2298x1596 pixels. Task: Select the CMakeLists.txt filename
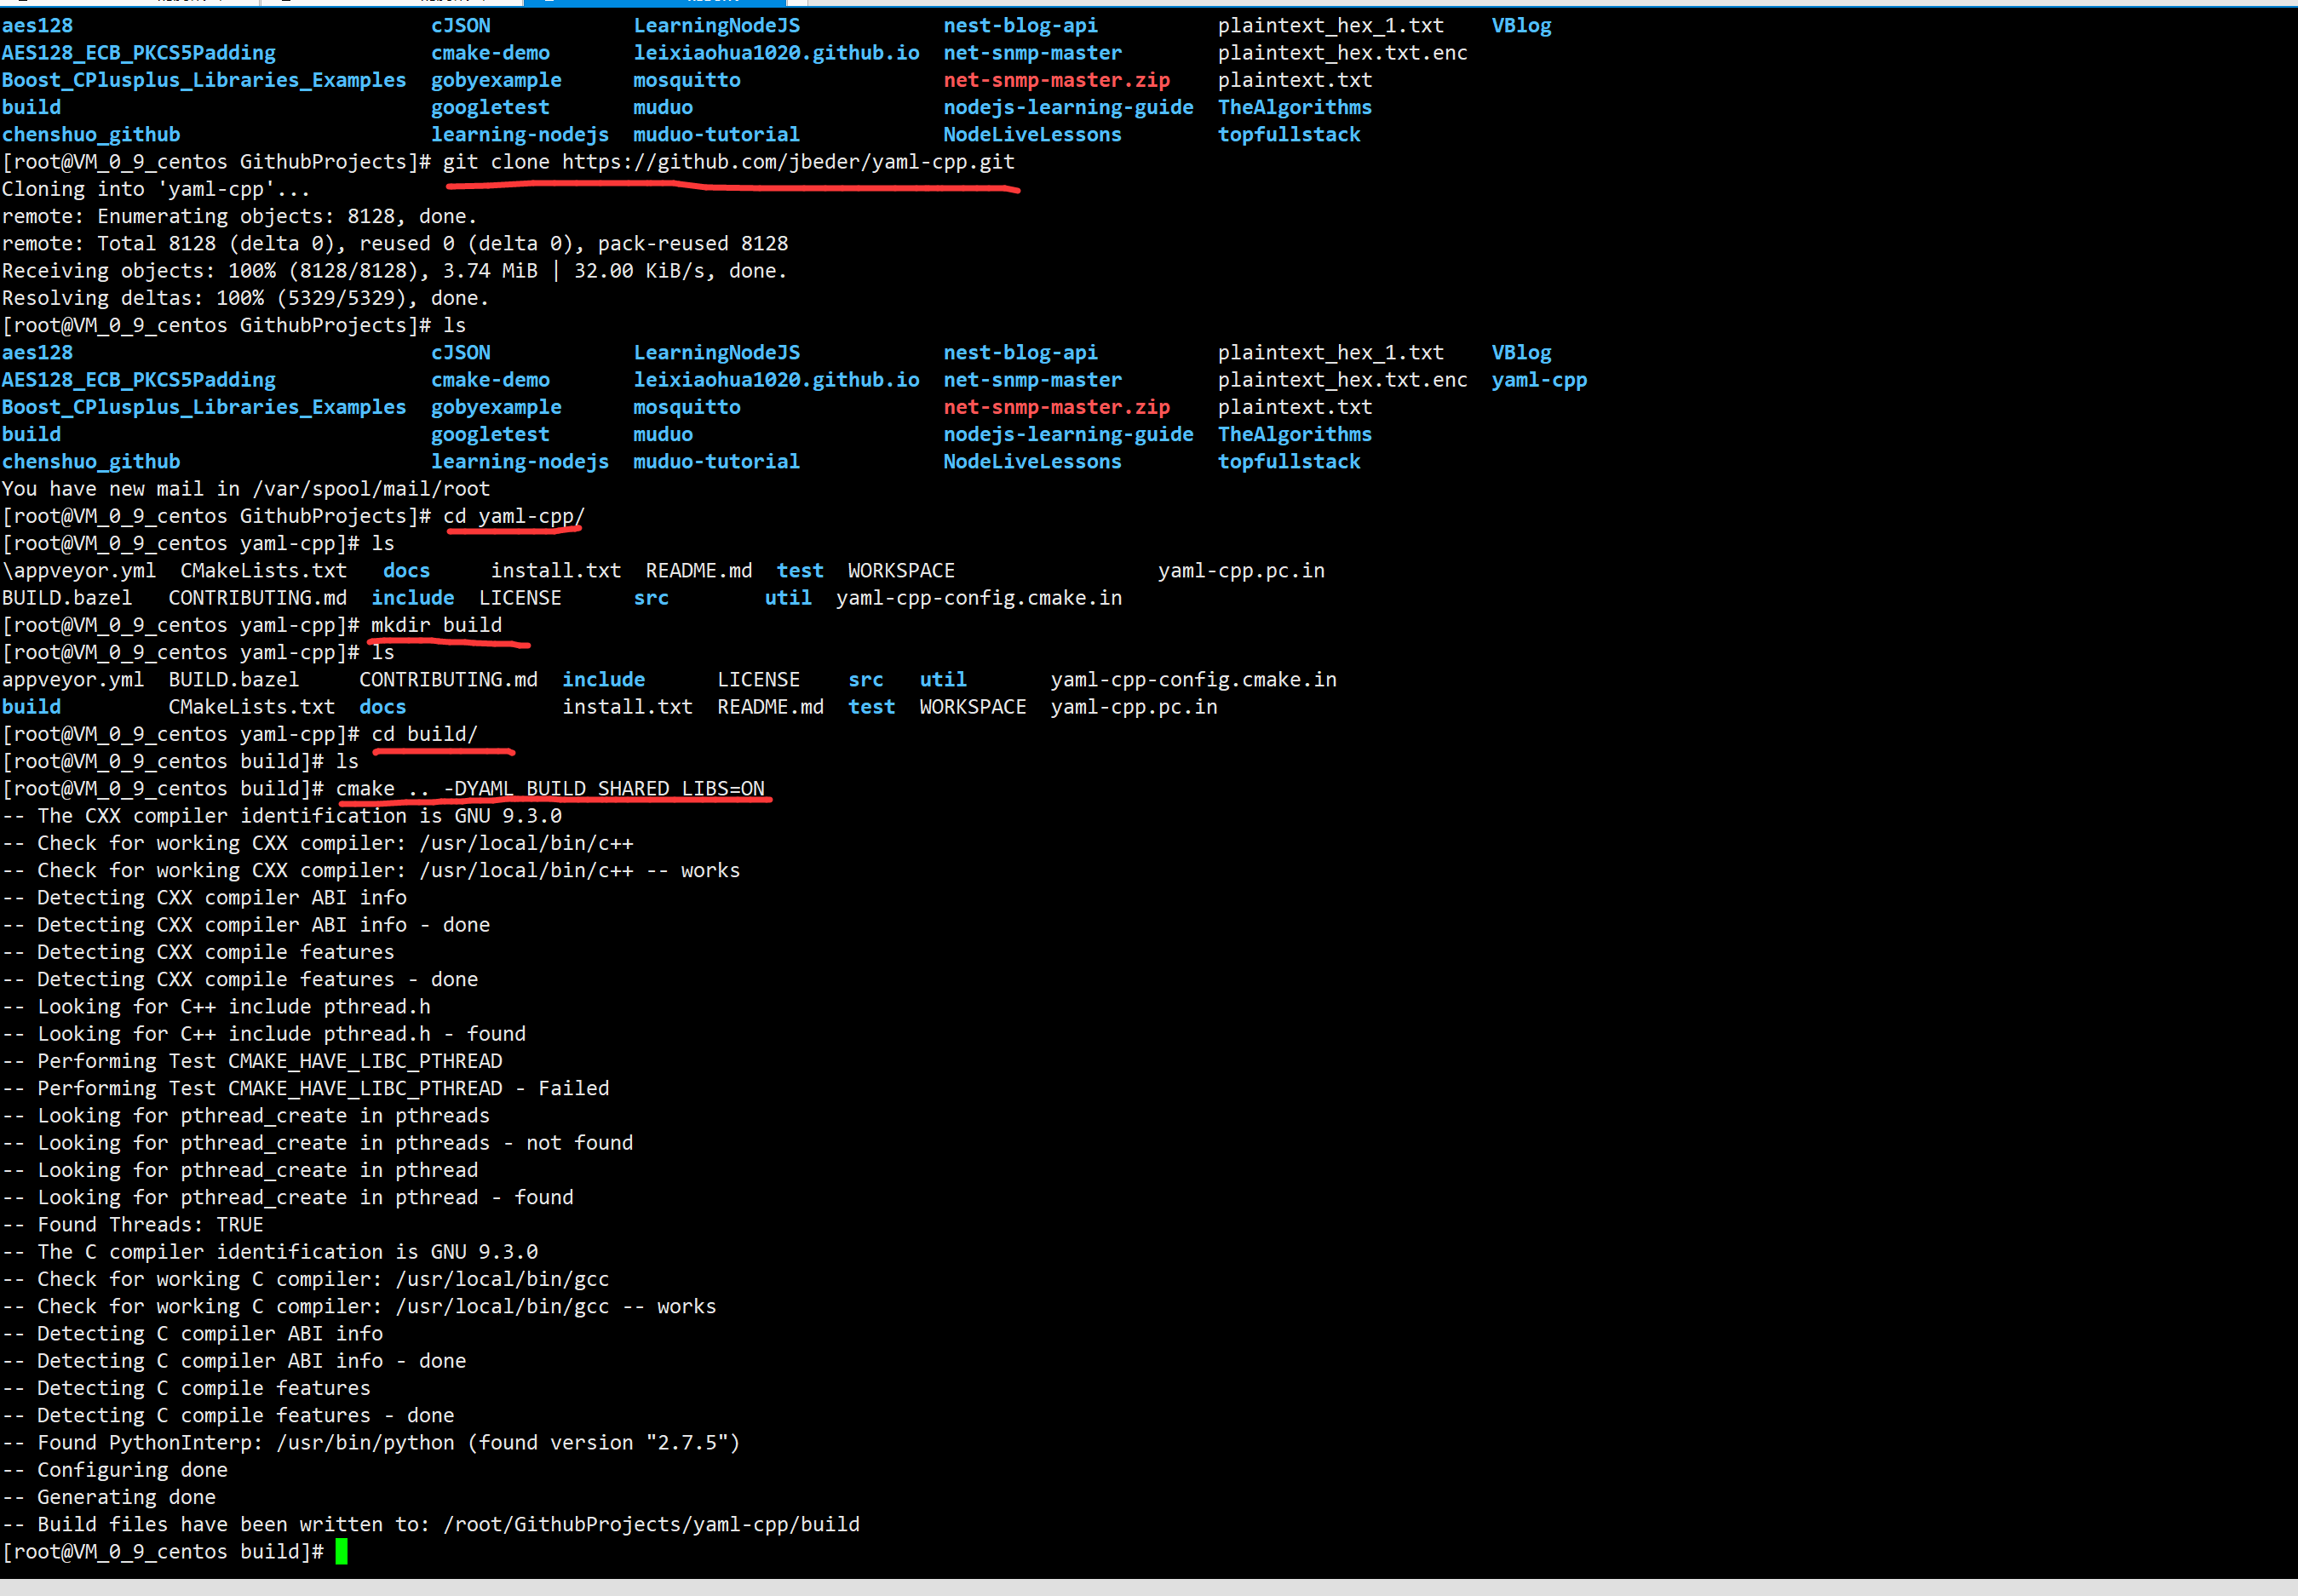tap(251, 706)
